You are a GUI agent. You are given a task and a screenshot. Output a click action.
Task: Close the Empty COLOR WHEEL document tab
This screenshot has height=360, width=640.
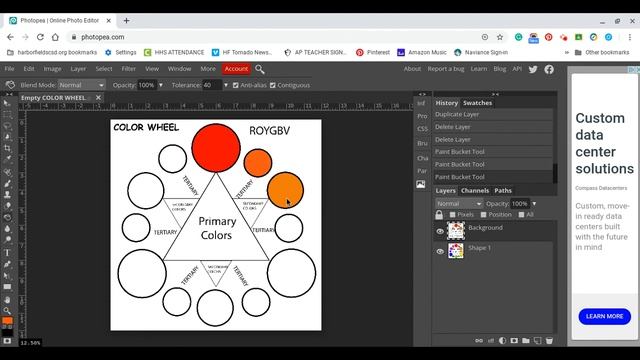(x=98, y=98)
